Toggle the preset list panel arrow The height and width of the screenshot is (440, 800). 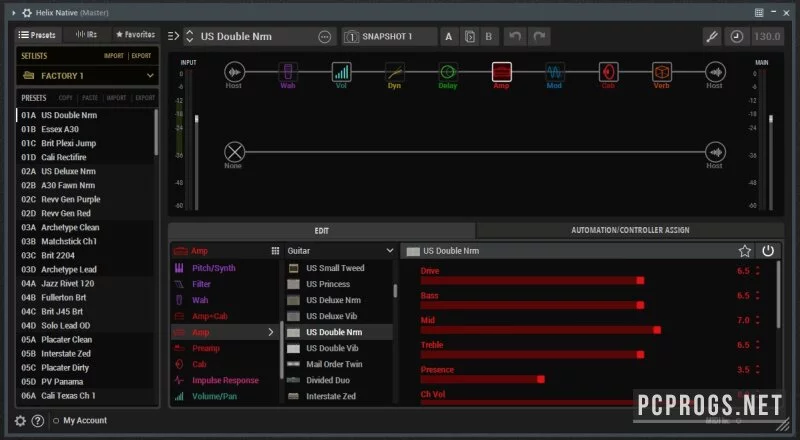point(173,36)
